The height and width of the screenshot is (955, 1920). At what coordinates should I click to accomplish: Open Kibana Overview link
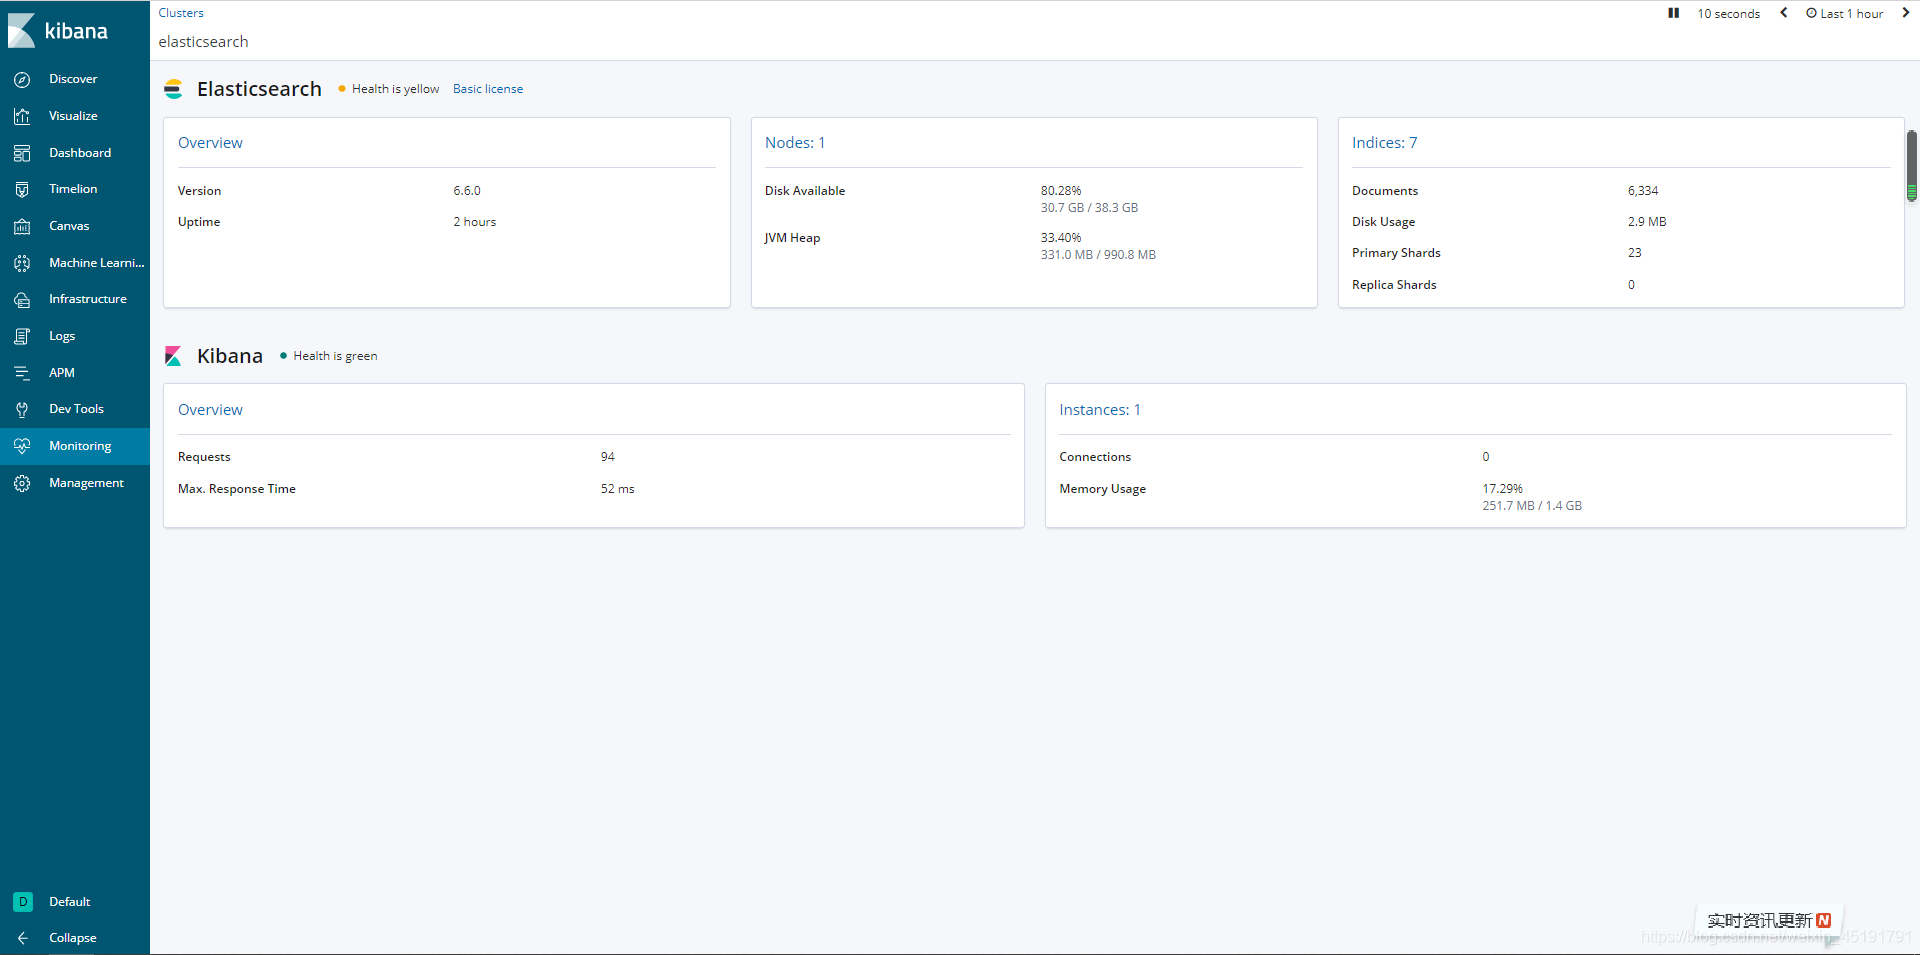[210, 410]
